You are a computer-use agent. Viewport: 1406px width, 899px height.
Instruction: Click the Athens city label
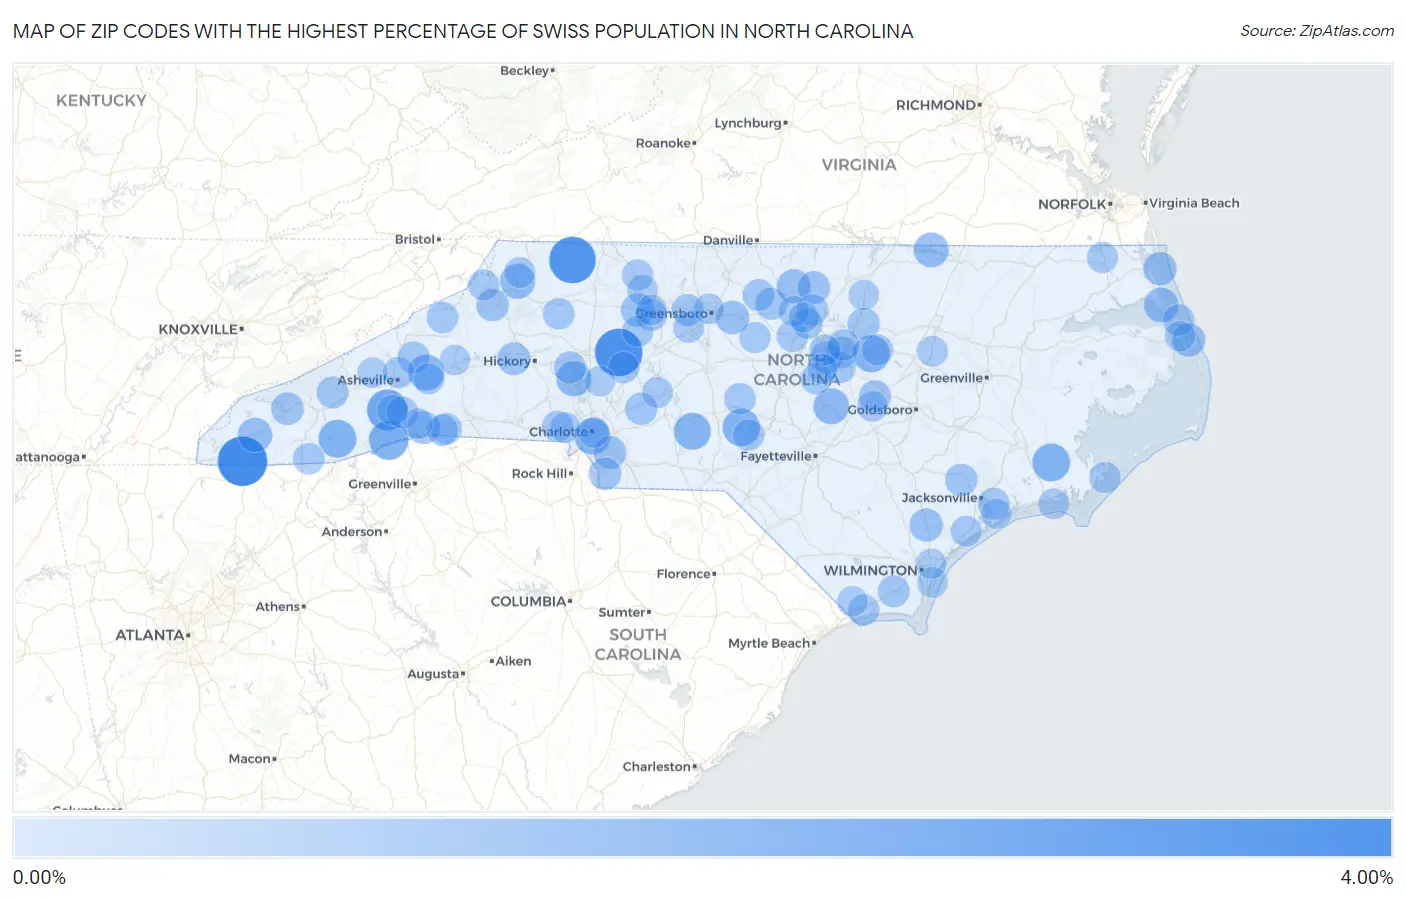(x=278, y=606)
